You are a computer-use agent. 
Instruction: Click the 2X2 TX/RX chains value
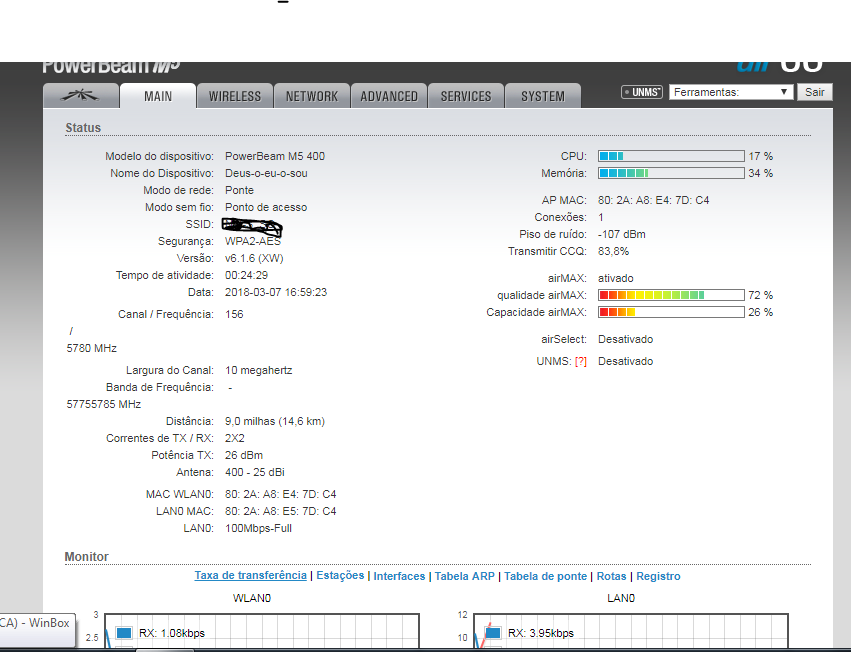tap(235, 438)
